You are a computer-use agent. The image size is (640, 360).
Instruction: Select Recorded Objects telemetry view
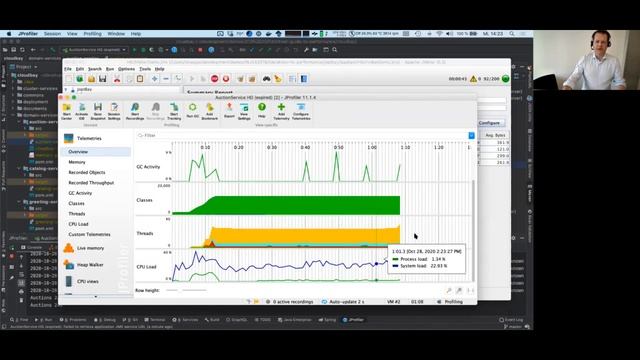click(87, 172)
